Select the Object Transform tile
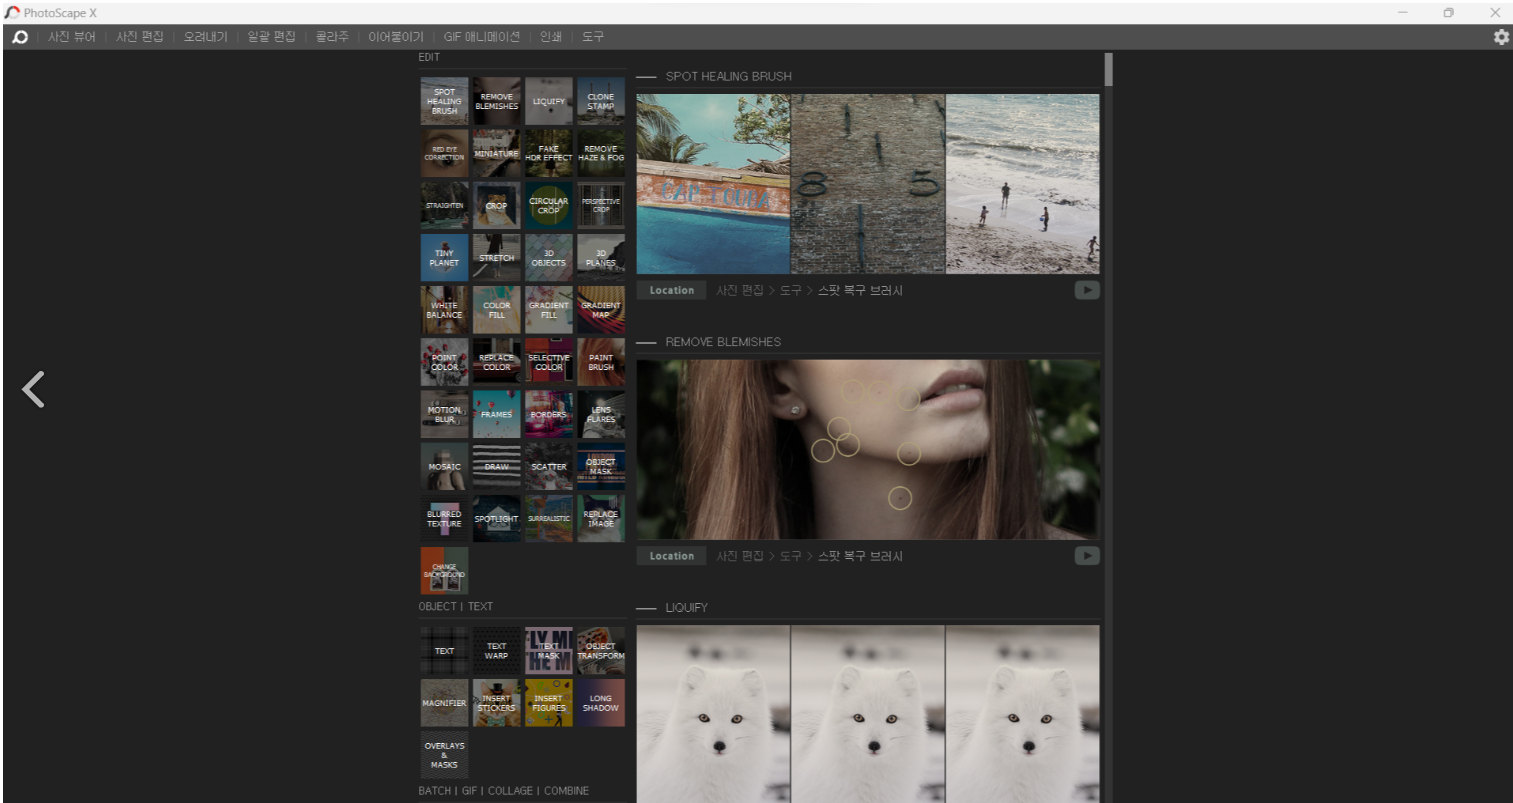The image size is (1513, 803). click(600, 651)
